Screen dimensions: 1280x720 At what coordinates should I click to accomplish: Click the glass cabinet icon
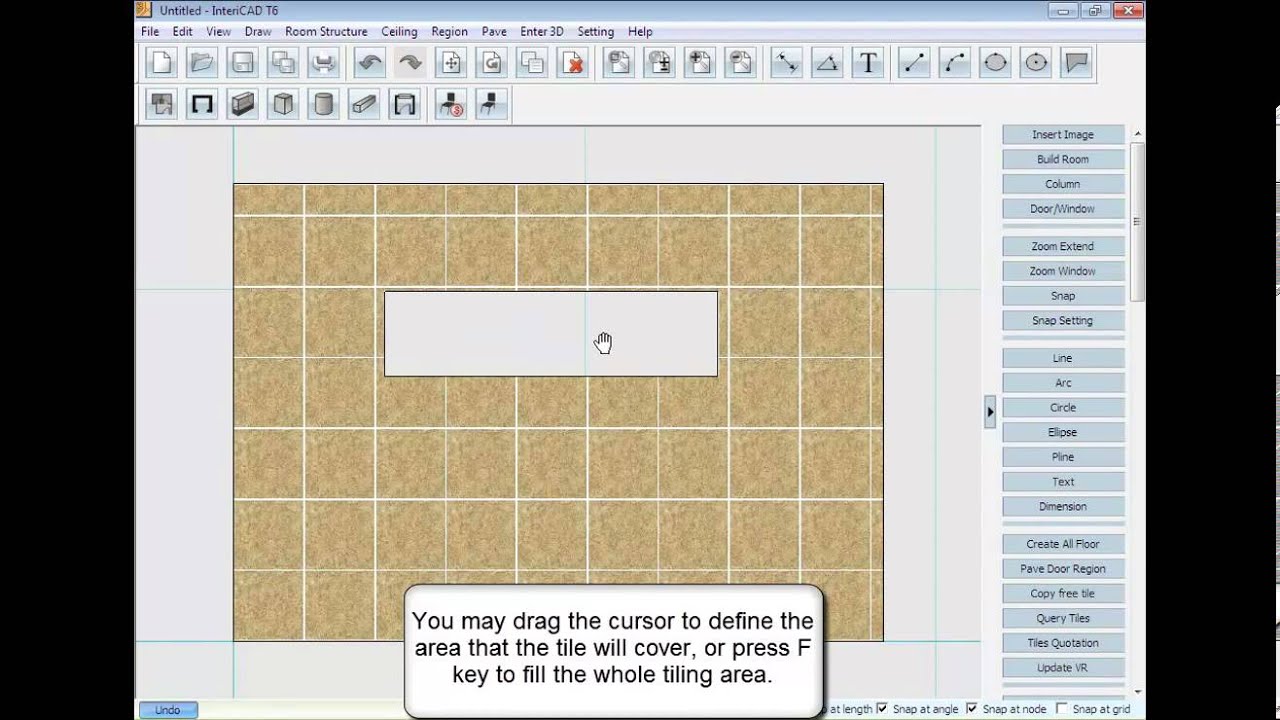[242, 104]
